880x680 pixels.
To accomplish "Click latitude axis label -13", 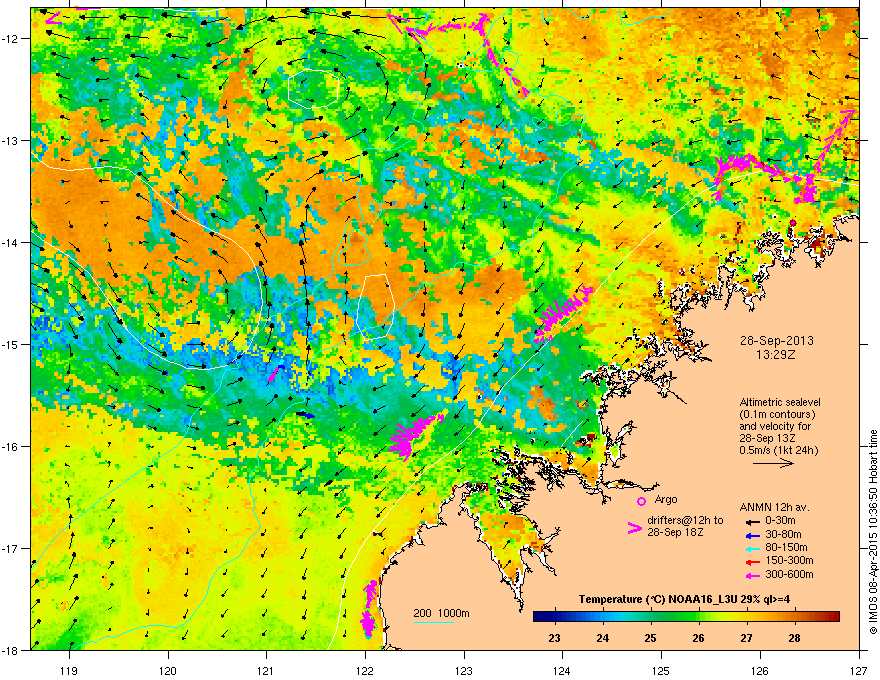I will (x=11, y=140).
